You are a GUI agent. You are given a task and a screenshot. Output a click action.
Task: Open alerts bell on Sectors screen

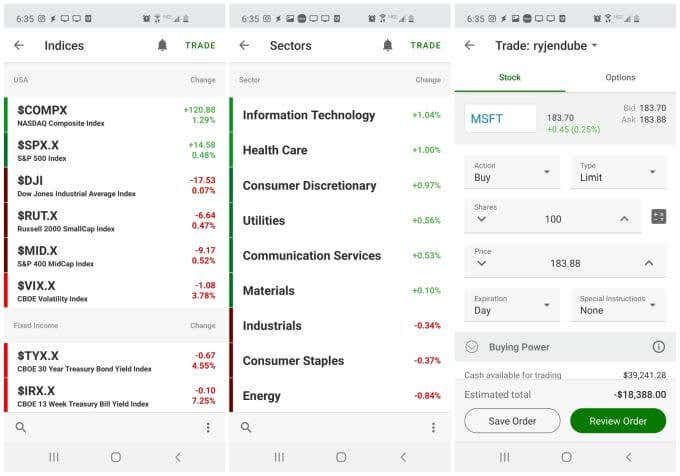[x=388, y=45]
